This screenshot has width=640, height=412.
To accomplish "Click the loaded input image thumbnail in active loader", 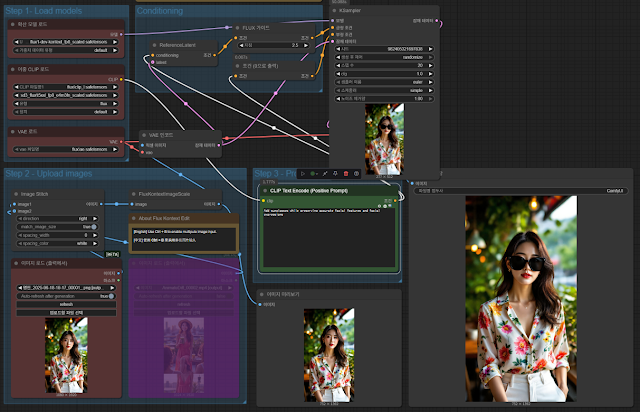I will tap(66, 355).
